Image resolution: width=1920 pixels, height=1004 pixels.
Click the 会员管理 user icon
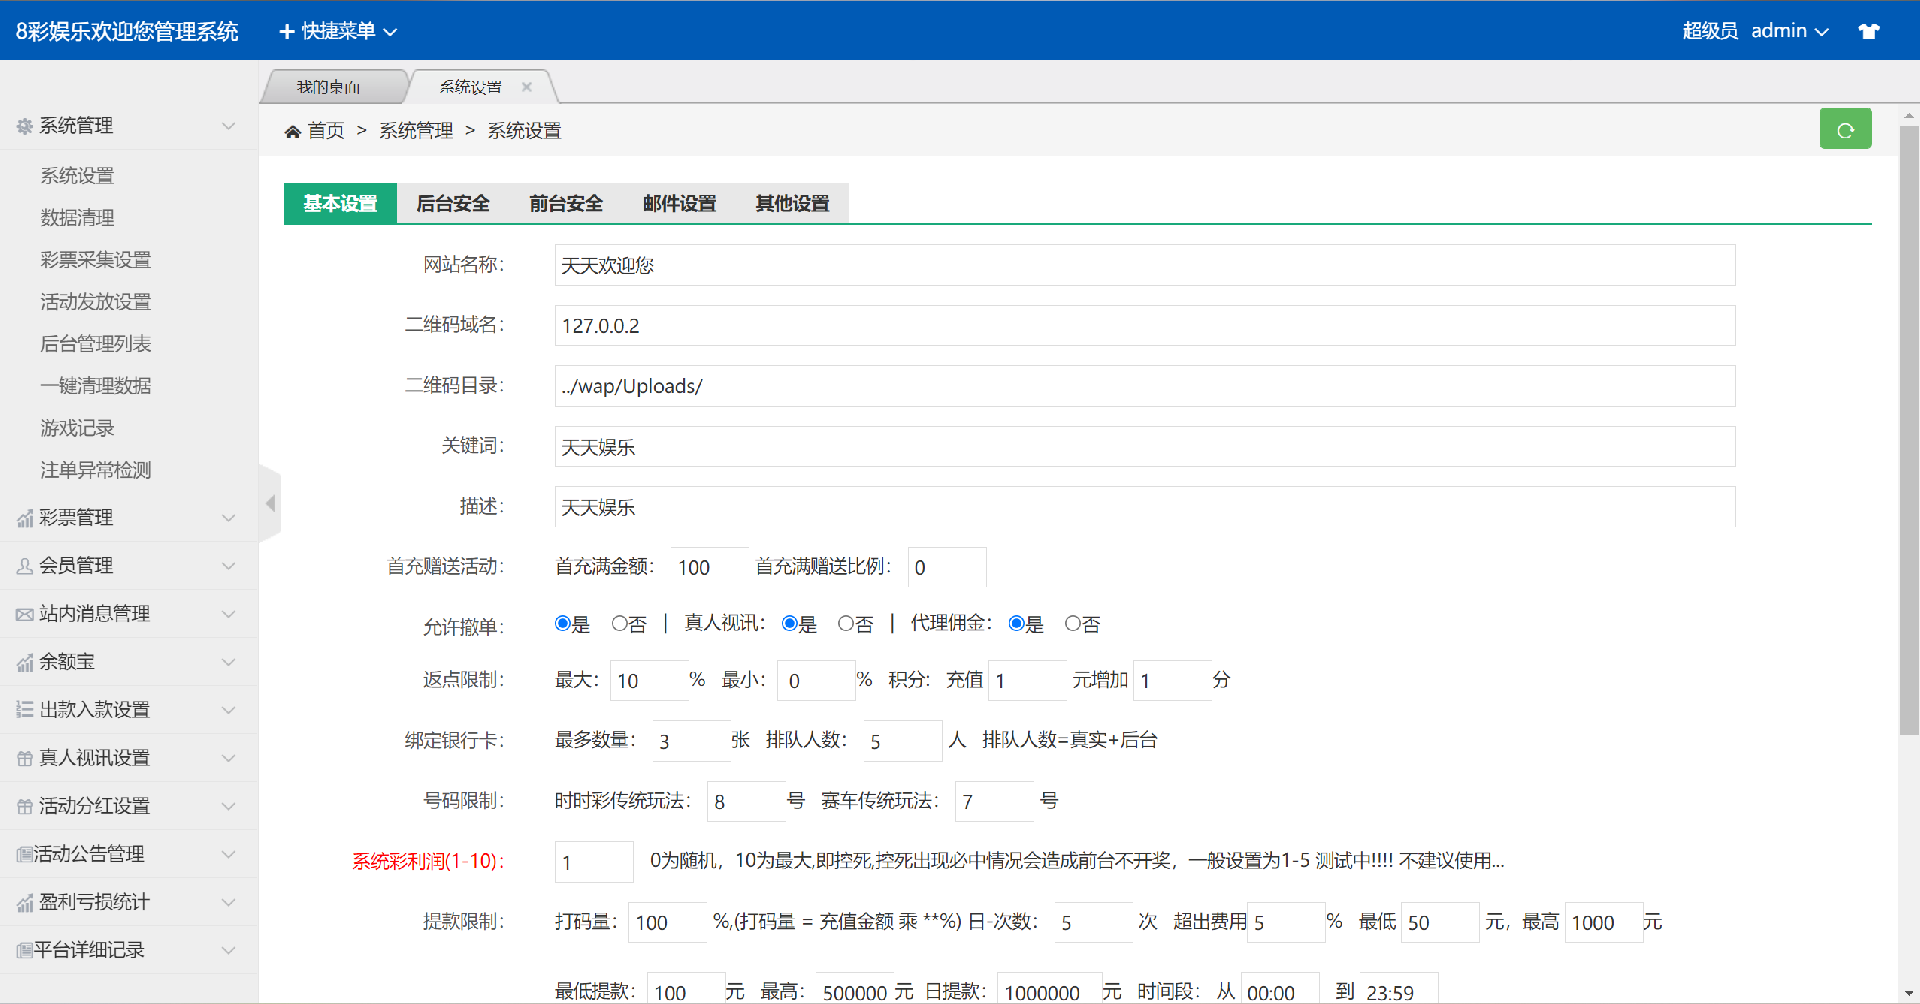[x=25, y=566]
